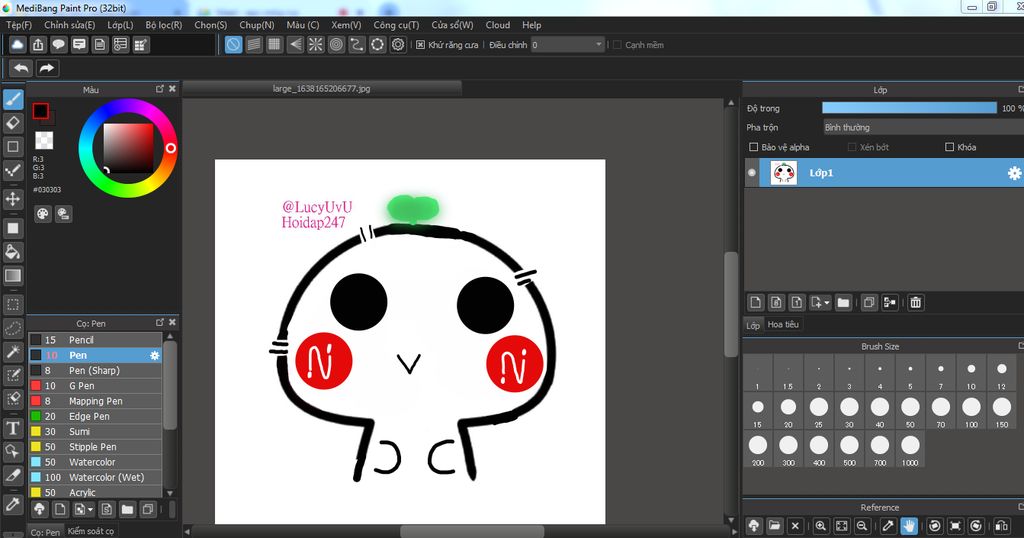Enable parallel lines snap guide

point(254,44)
